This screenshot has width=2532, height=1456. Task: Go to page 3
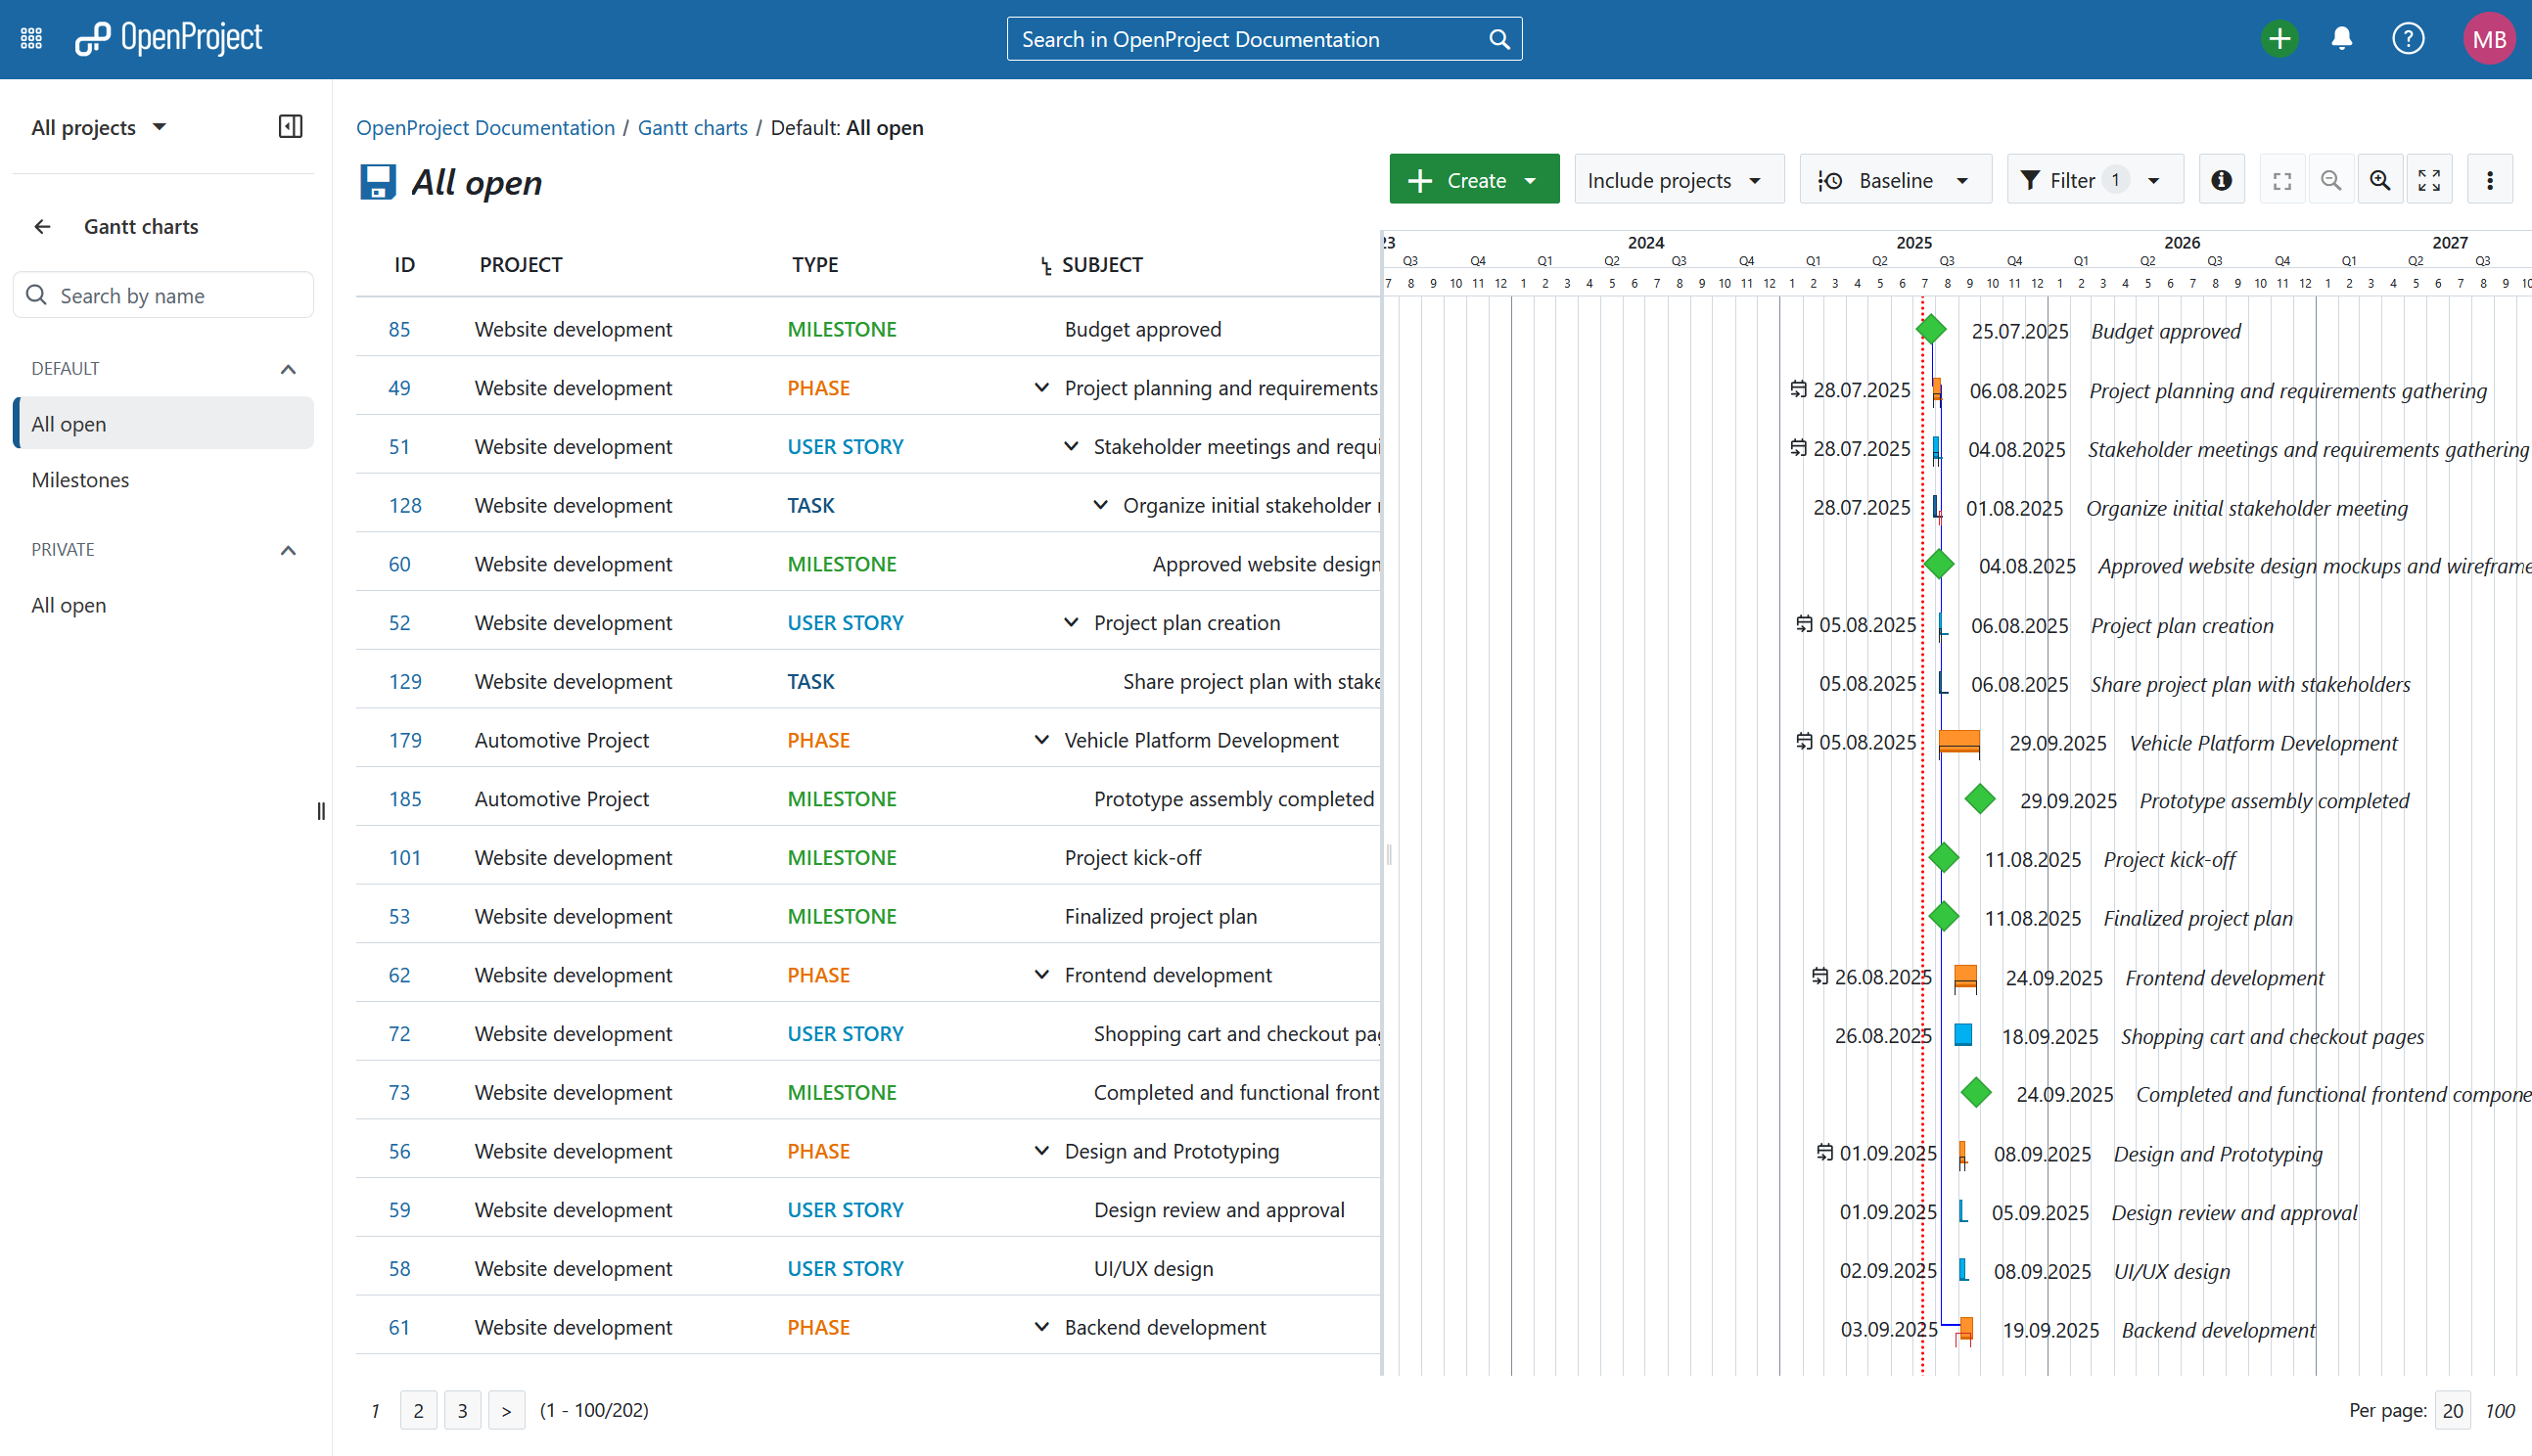click(462, 1410)
